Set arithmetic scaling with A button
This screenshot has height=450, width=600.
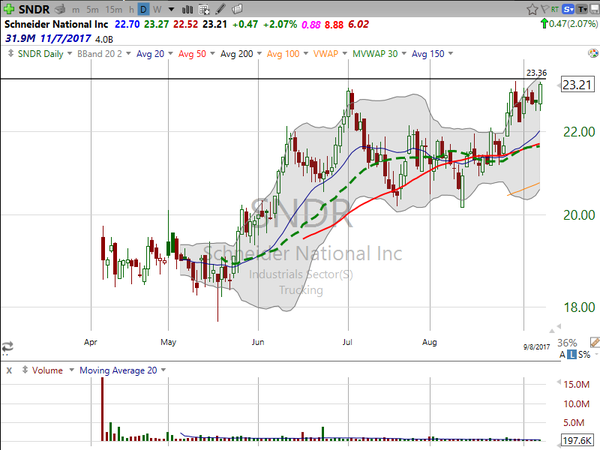click(562, 355)
